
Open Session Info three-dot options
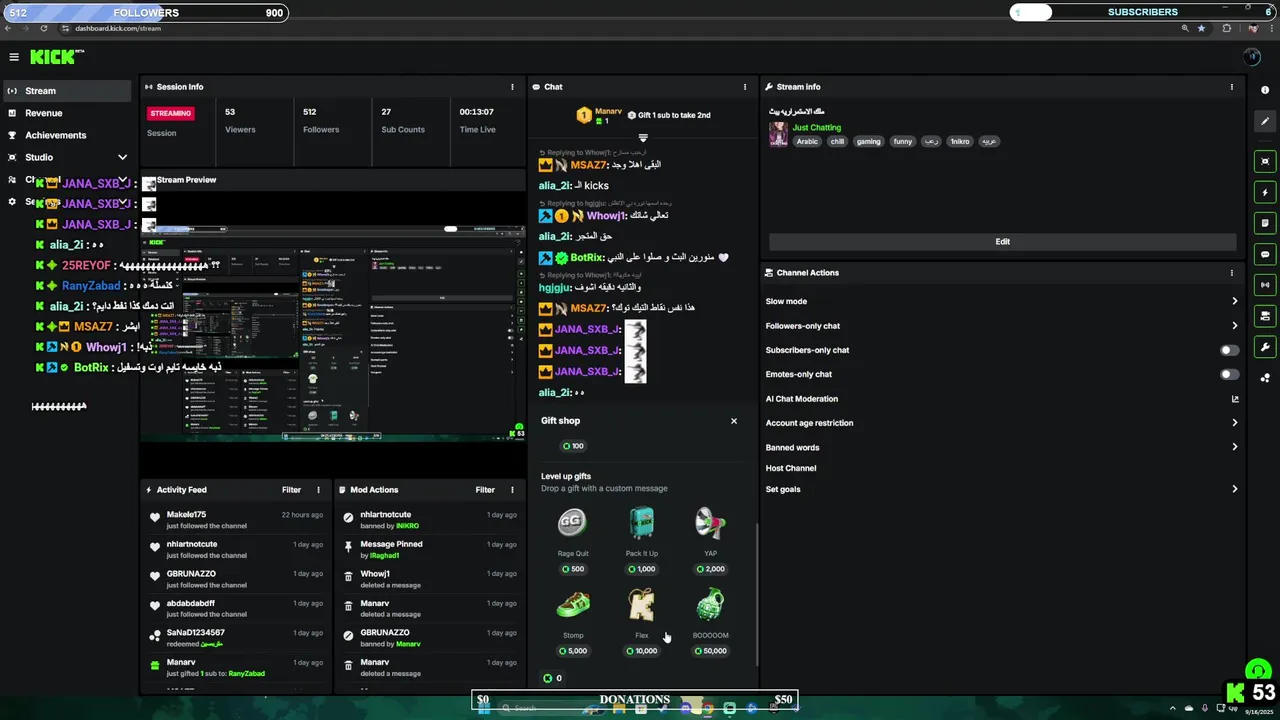click(513, 87)
